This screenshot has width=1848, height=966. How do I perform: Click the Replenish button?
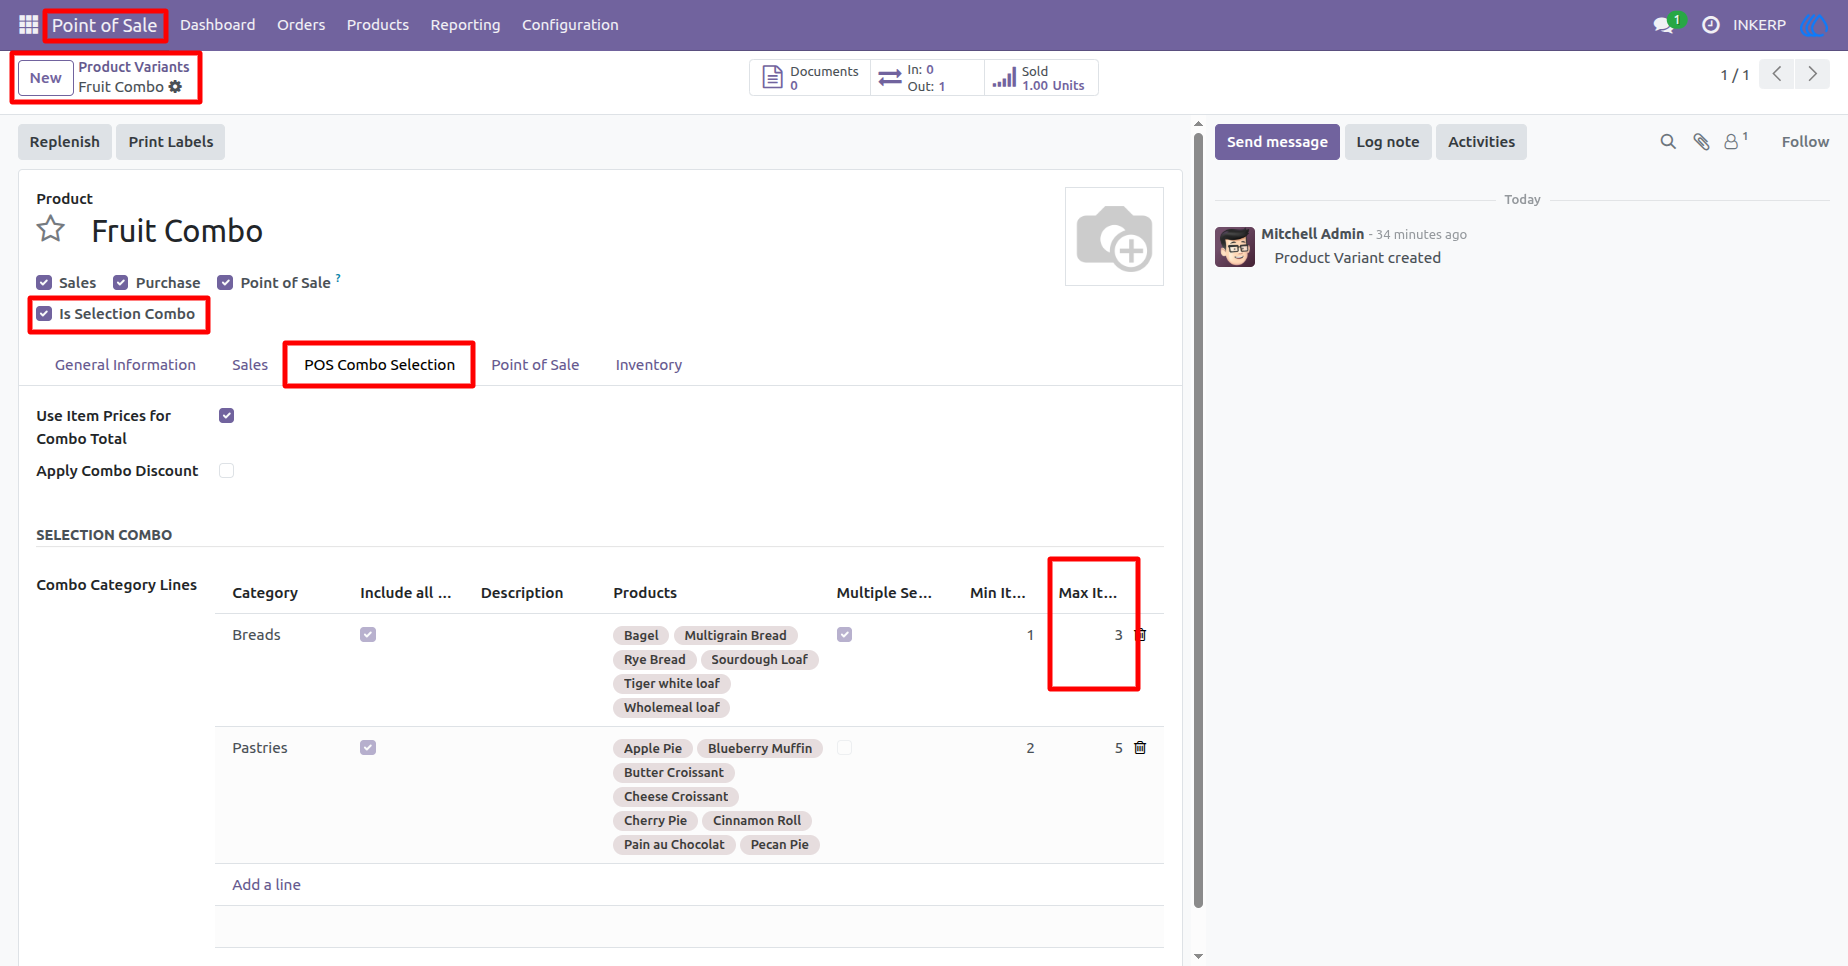(x=65, y=142)
